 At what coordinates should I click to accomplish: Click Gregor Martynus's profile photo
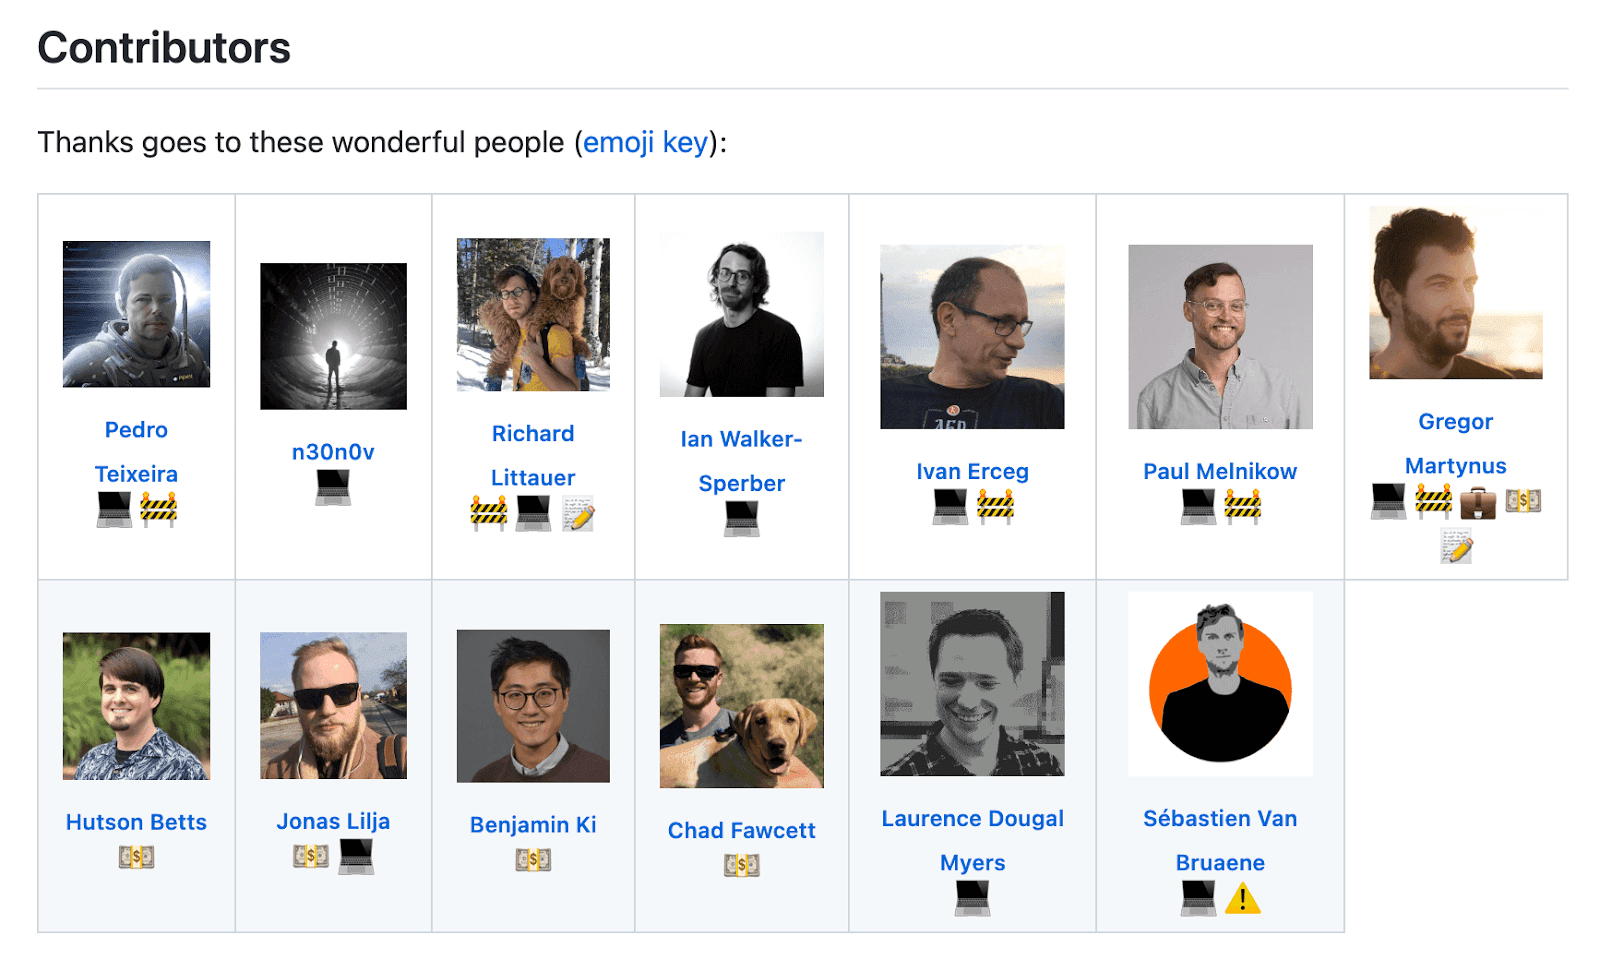click(1455, 293)
